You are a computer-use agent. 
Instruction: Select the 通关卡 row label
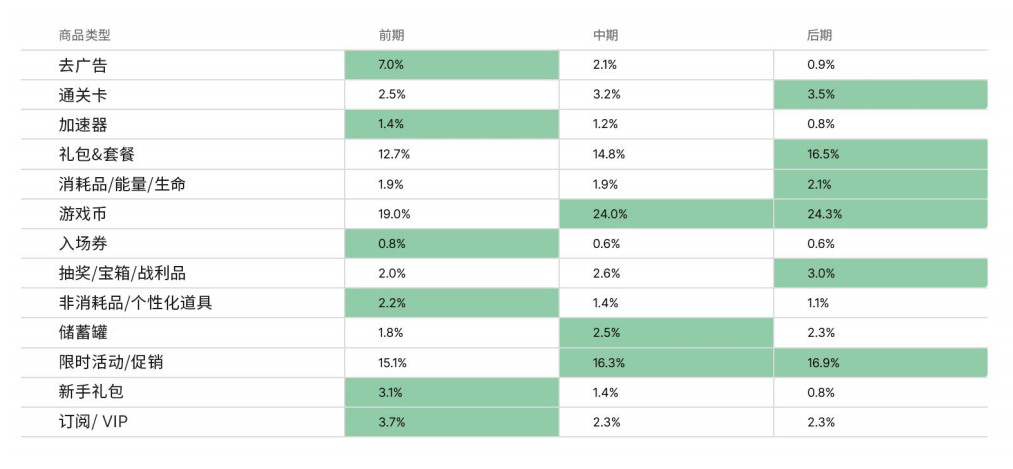tap(83, 95)
